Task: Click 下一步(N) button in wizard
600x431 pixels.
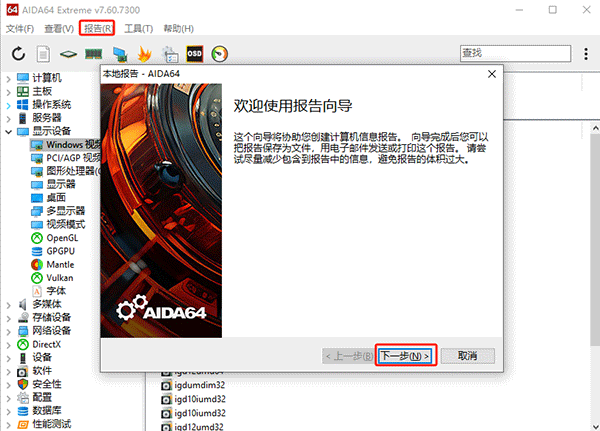Action: click(x=405, y=356)
